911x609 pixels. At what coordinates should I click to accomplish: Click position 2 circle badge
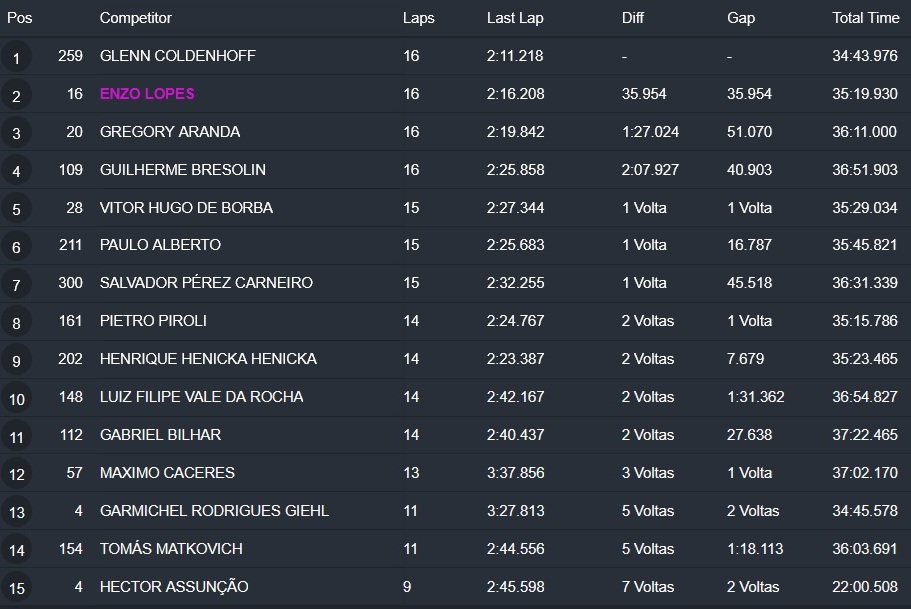[x=16, y=96]
